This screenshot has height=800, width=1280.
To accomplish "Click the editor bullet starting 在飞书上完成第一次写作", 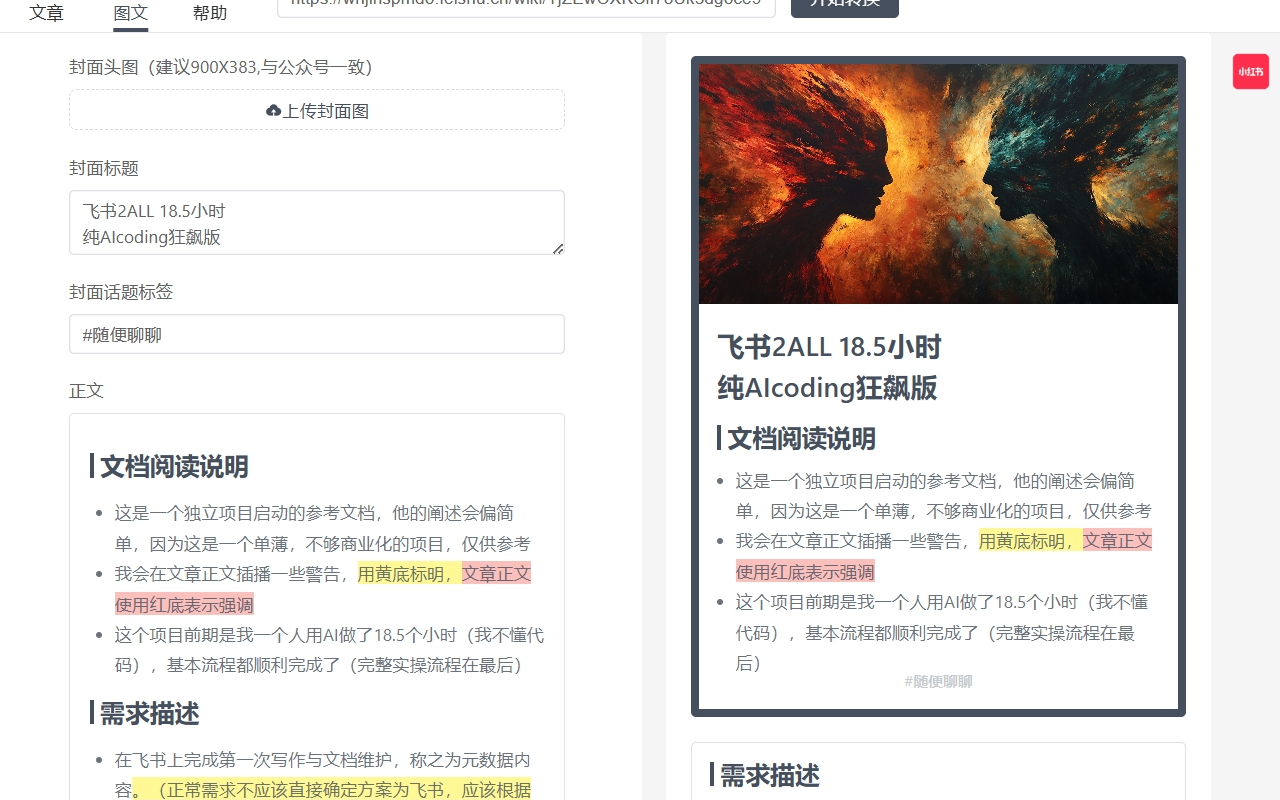I will click(322, 775).
